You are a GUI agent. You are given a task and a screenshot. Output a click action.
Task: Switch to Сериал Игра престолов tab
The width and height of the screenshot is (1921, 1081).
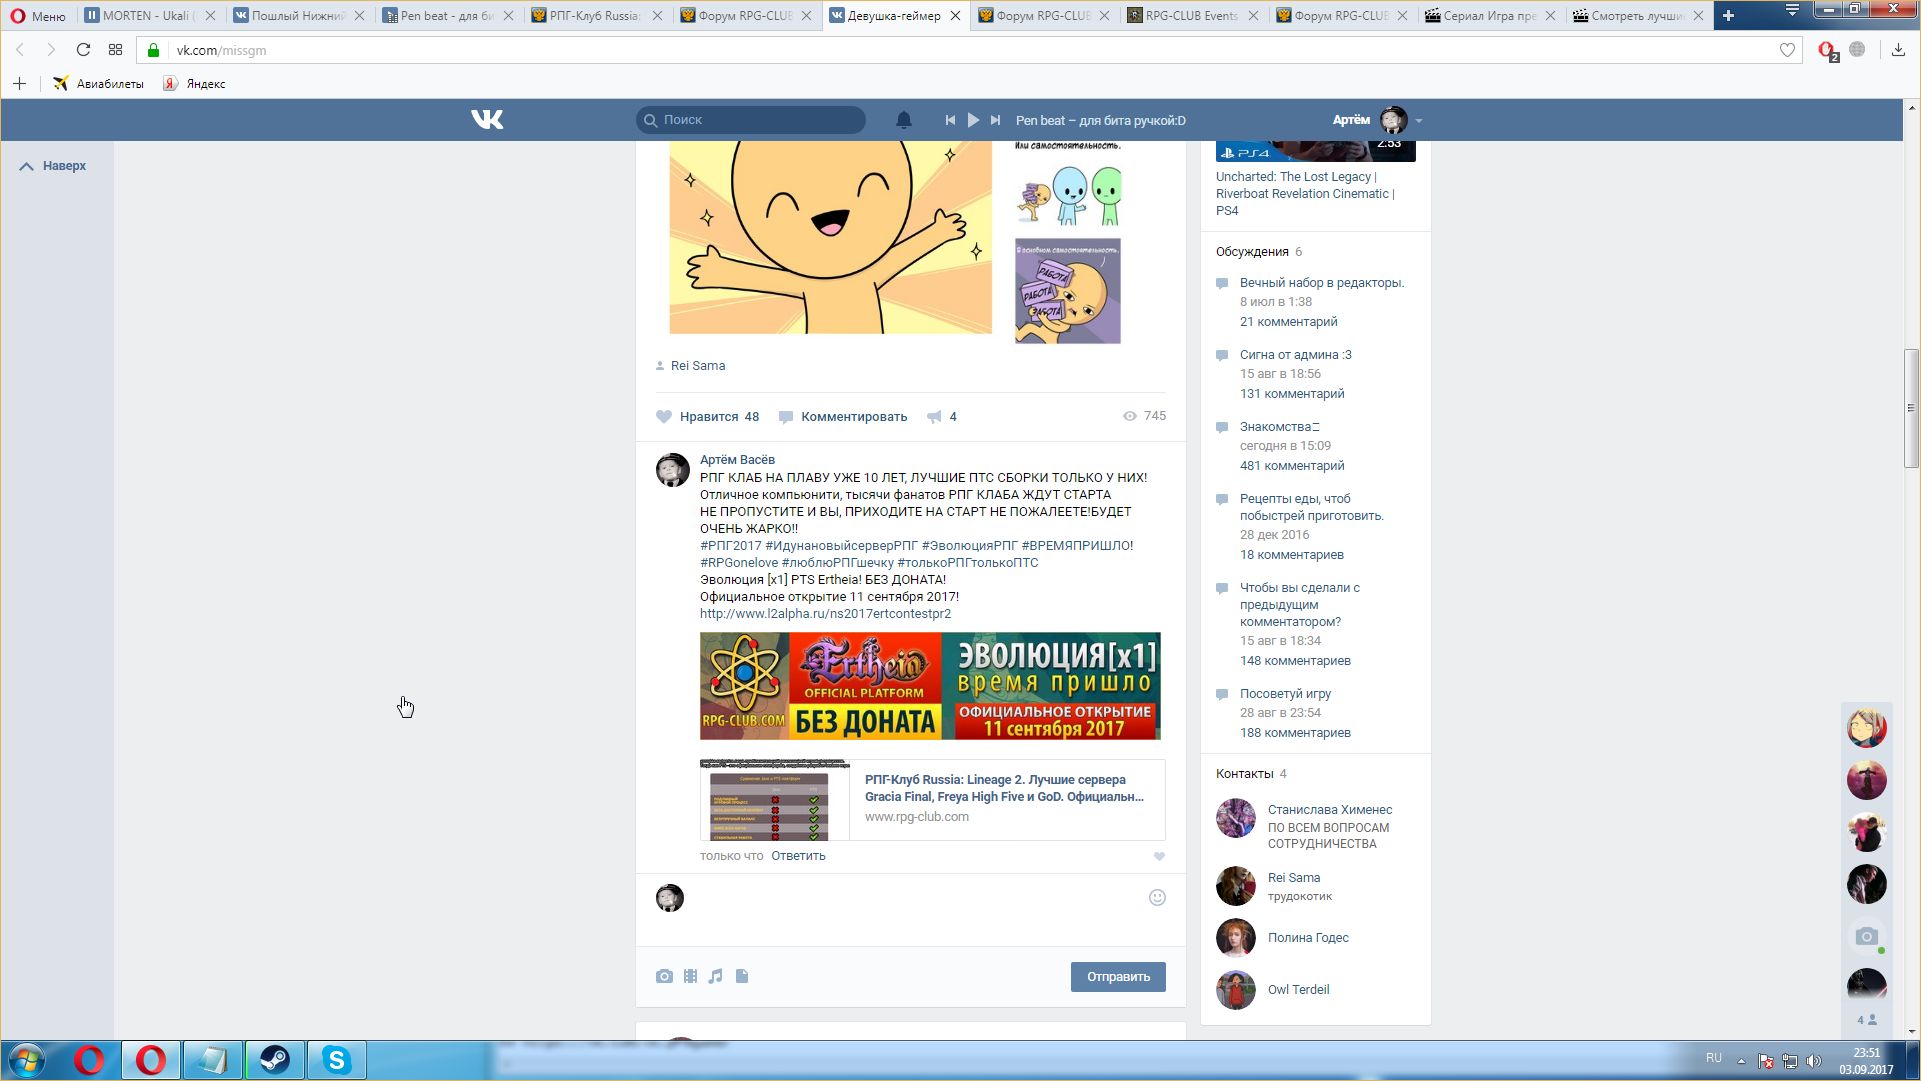(x=1490, y=16)
